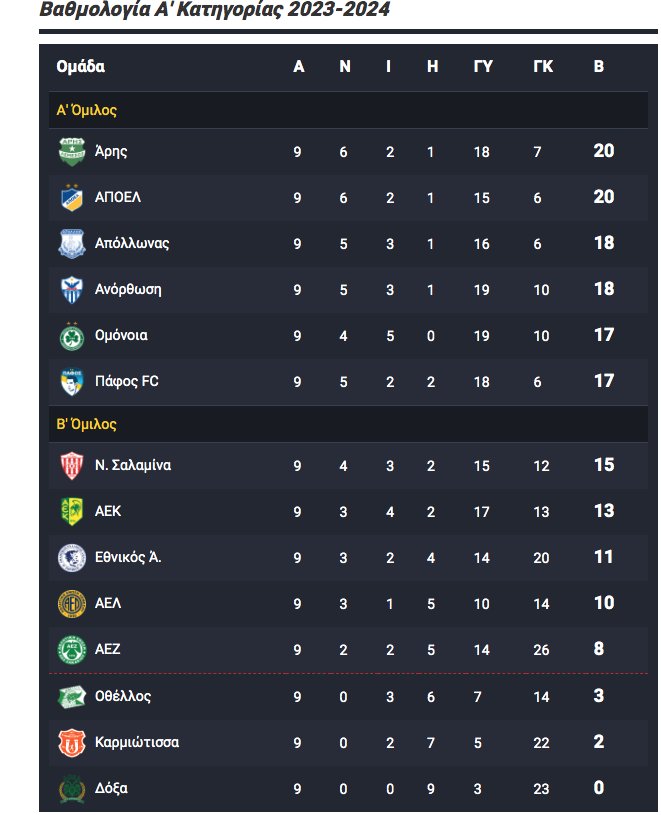Select the ΑΕΛ yellow circular logo
The height and width of the screenshot is (815, 661).
[x=72, y=603]
